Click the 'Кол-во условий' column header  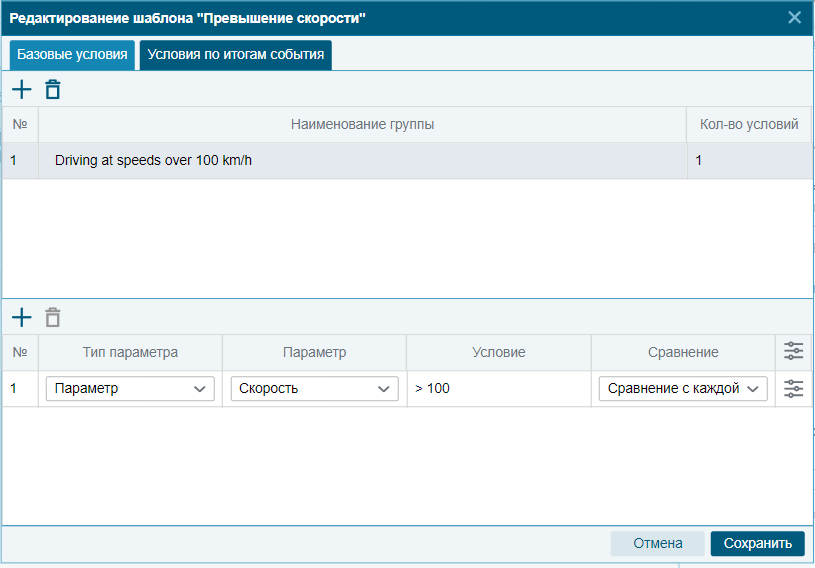point(748,125)
